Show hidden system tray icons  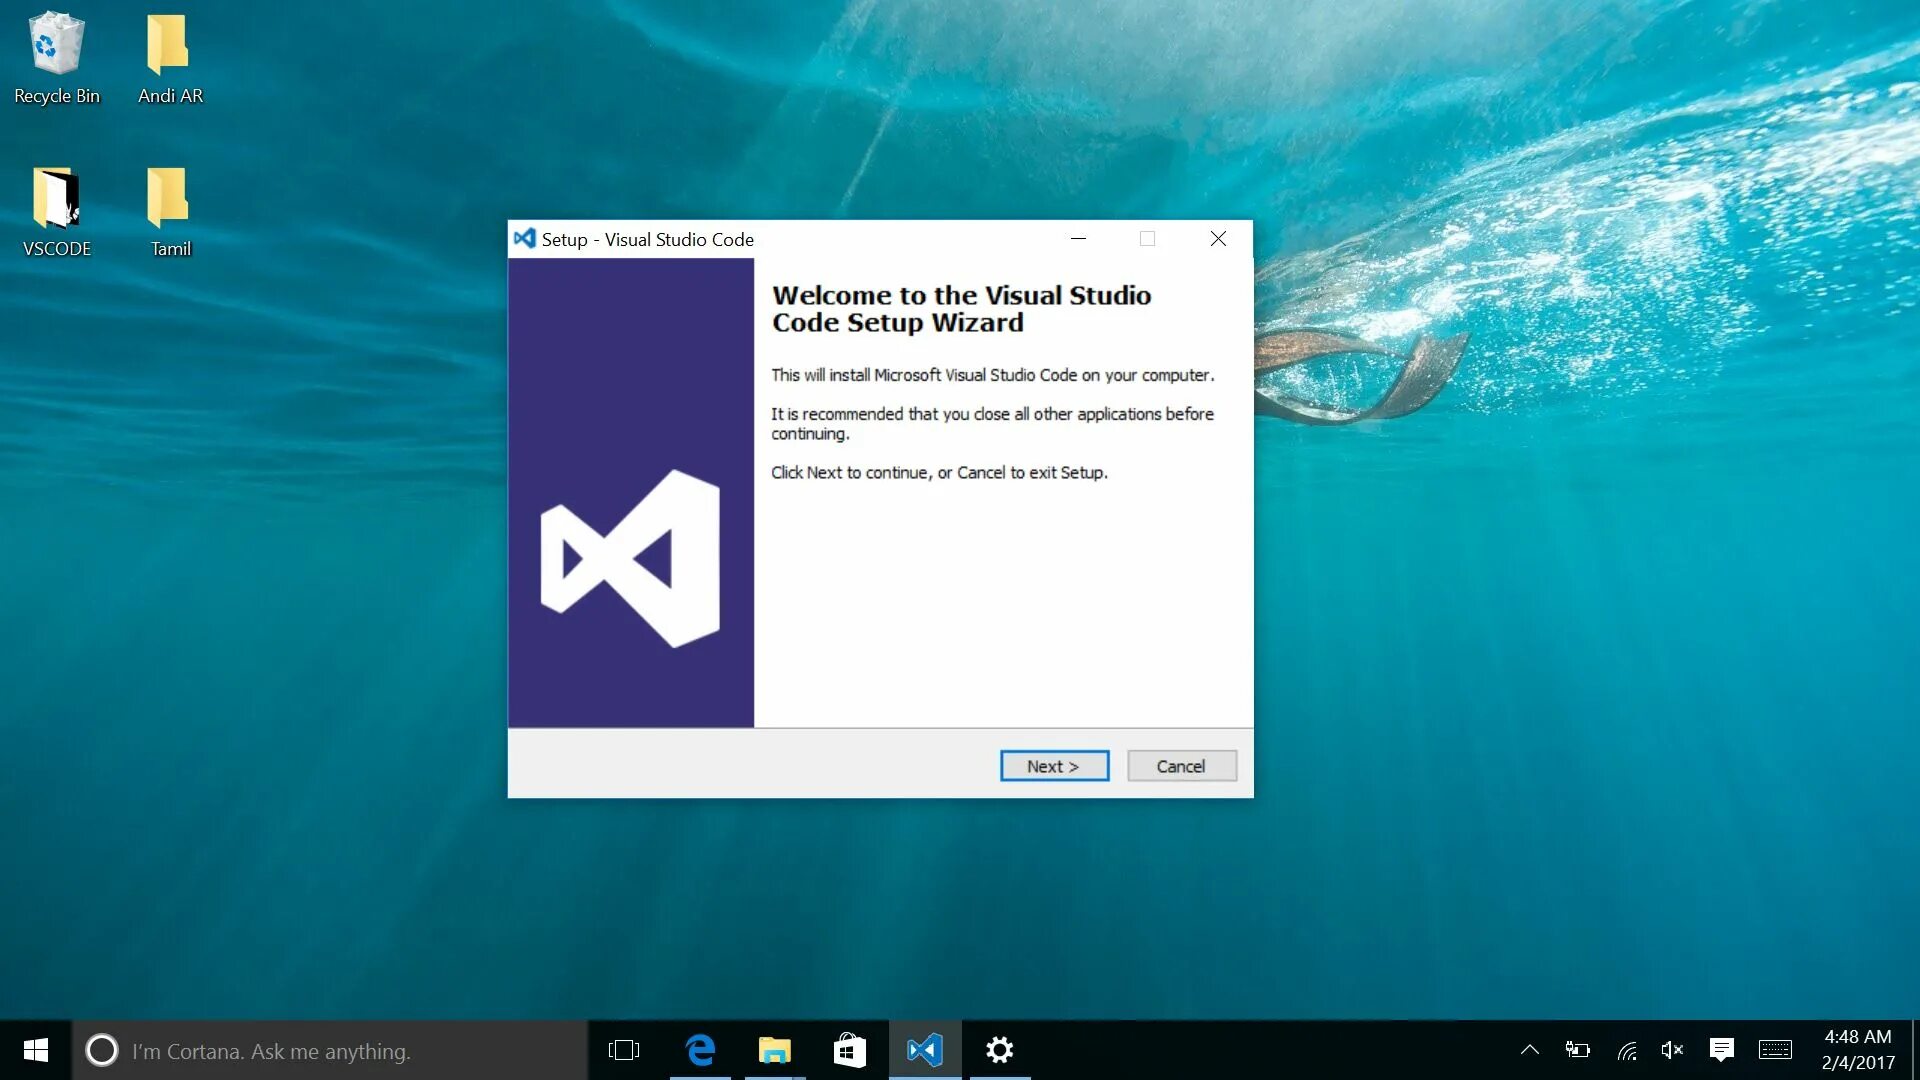[x=1530, y=1050]
